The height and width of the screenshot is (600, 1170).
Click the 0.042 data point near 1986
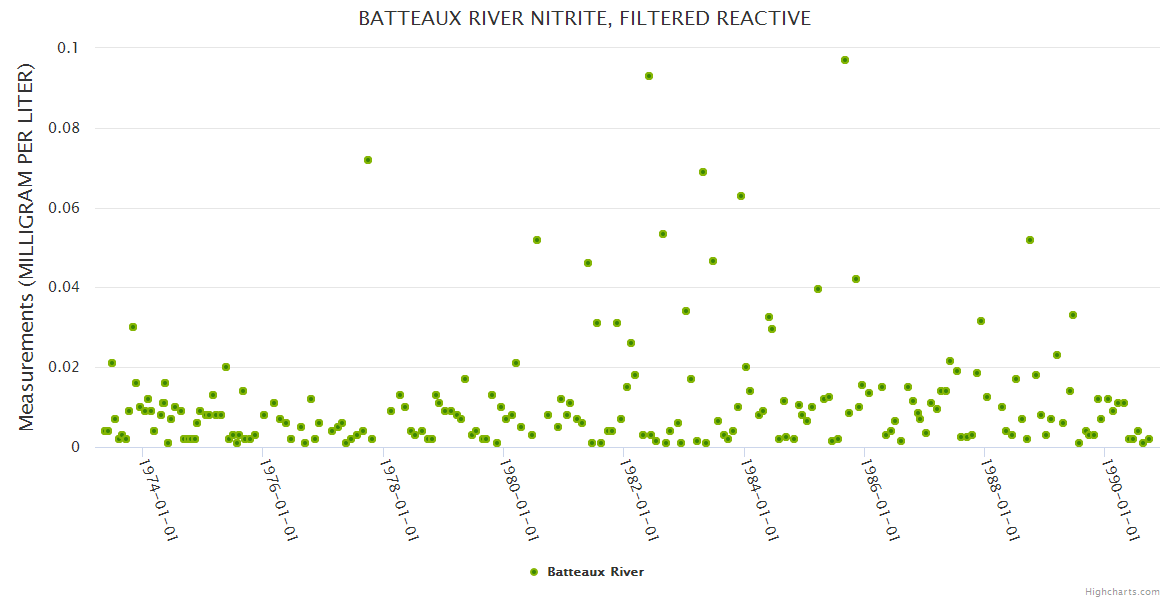[x=856, y=279]
